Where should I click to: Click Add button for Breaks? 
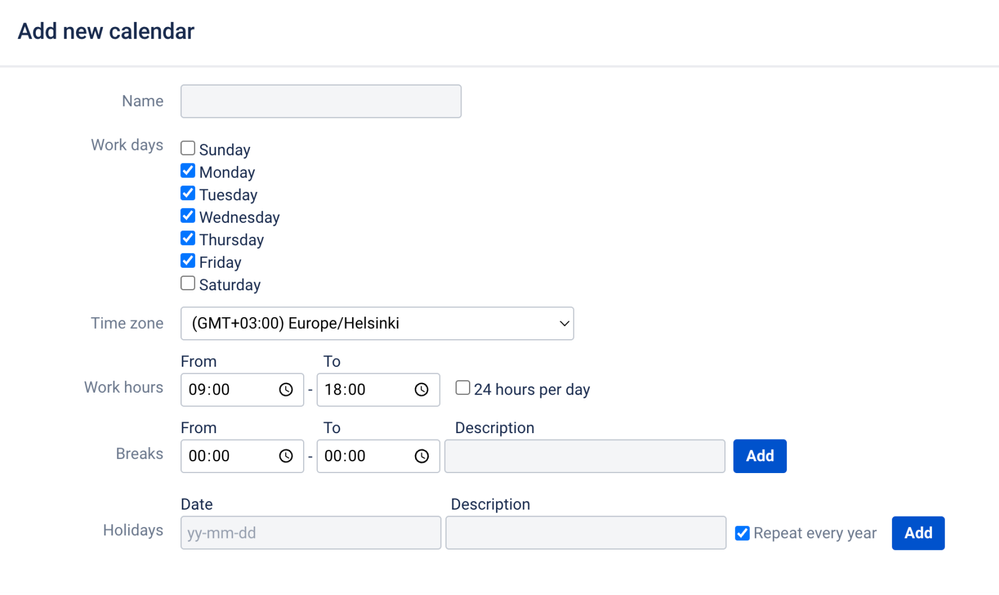coord(760,456)
